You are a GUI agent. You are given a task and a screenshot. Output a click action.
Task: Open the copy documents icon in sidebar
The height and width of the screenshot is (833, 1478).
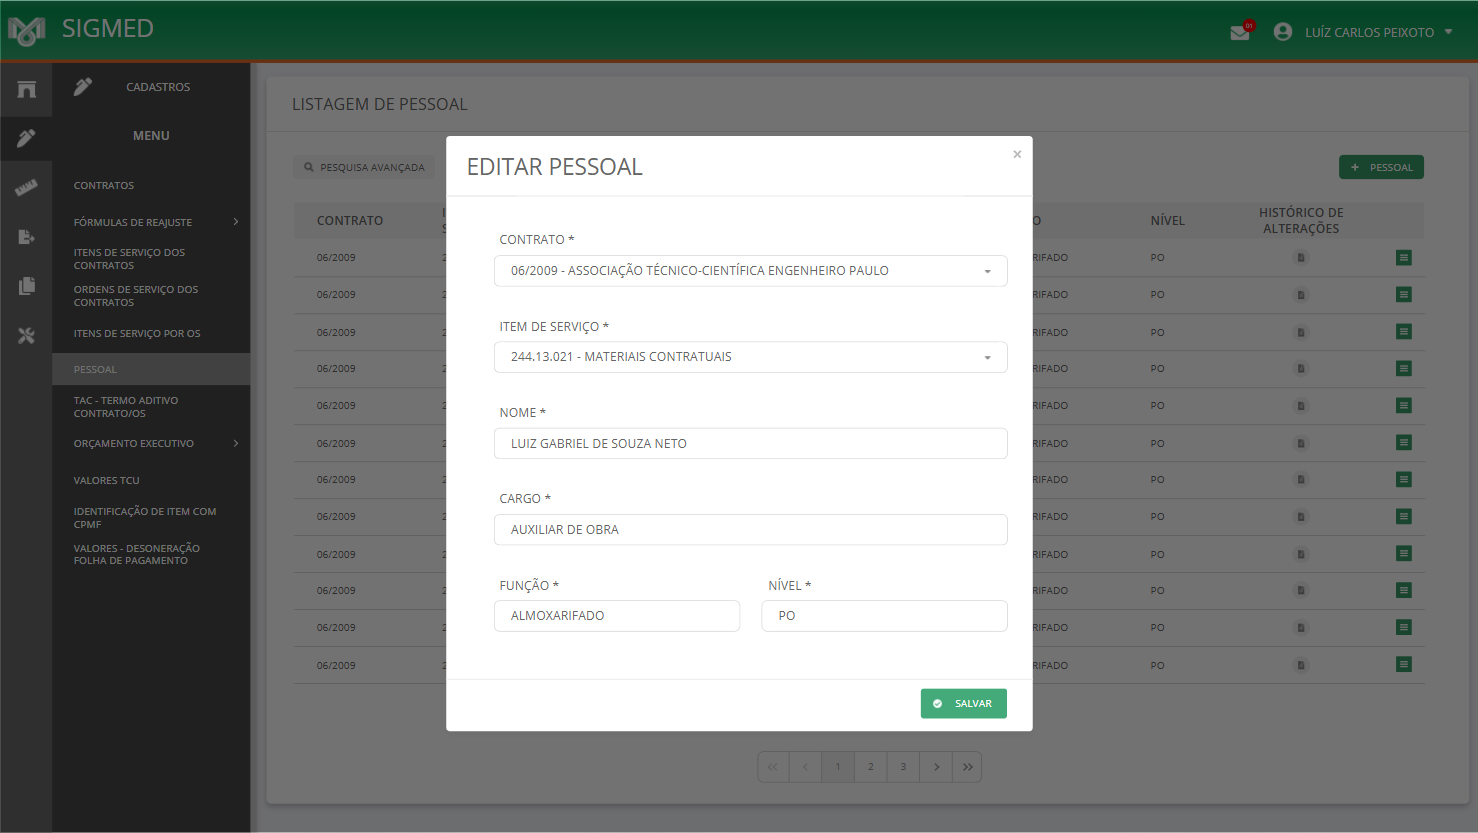26,286
